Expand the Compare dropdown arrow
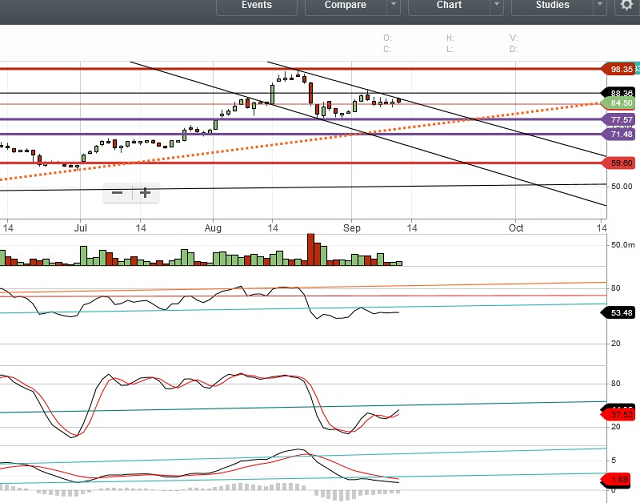The width and height of the screenshot is (640, 503). (394, 5)
